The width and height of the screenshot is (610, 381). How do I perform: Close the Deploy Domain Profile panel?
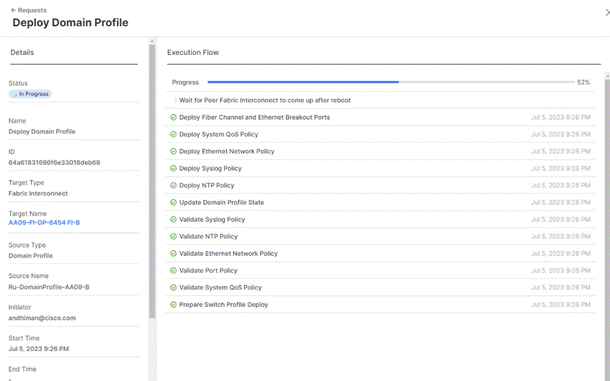607,12
